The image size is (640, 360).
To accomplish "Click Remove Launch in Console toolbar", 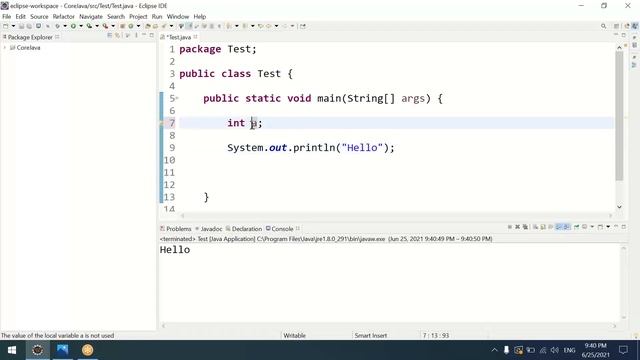I will (518, 227).
